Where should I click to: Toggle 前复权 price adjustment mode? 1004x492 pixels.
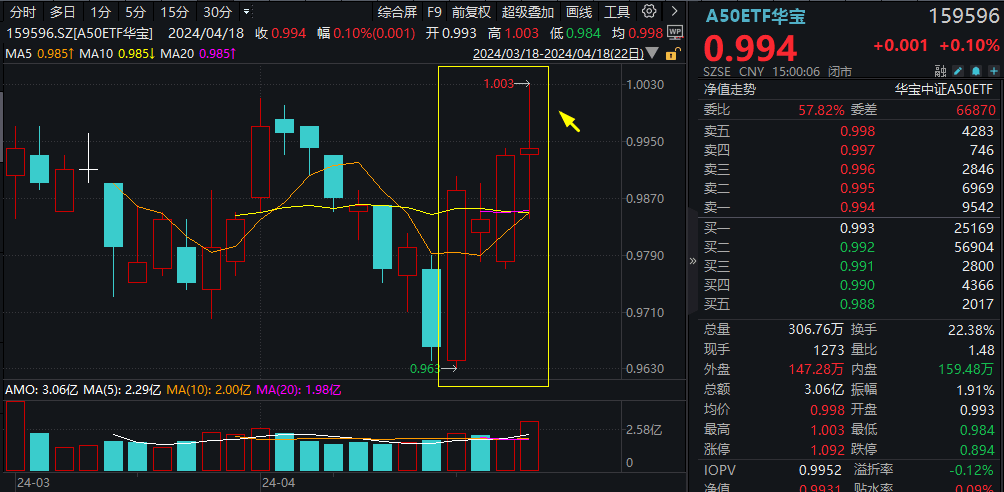point(471,12)
